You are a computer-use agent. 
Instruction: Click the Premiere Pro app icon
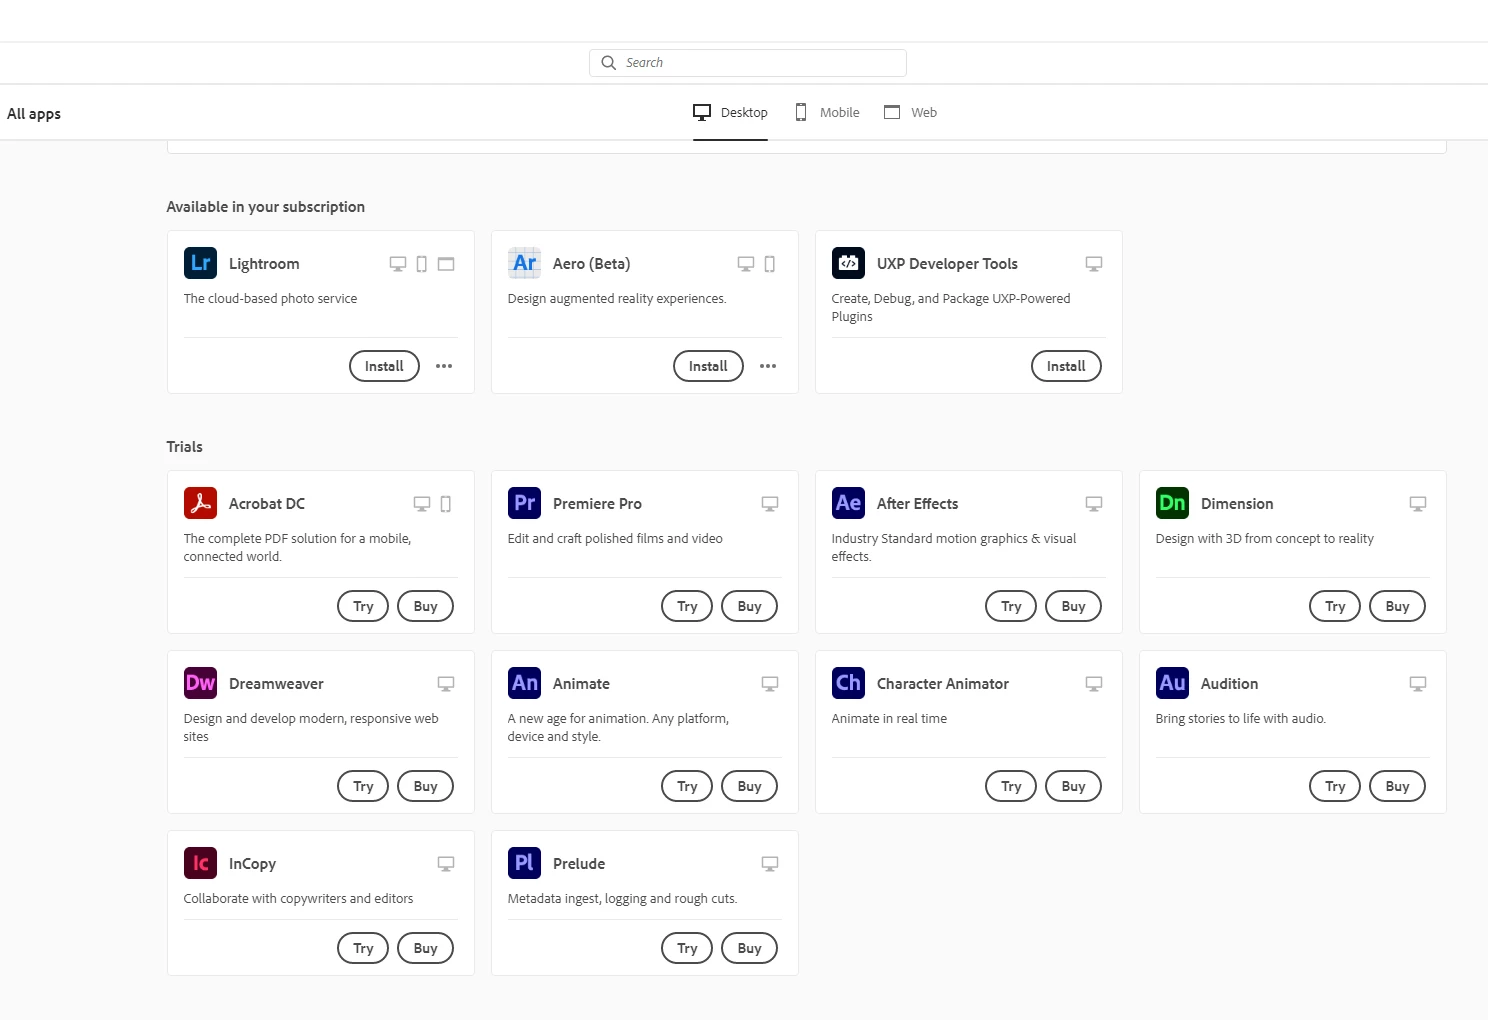(x=524, y=503)
